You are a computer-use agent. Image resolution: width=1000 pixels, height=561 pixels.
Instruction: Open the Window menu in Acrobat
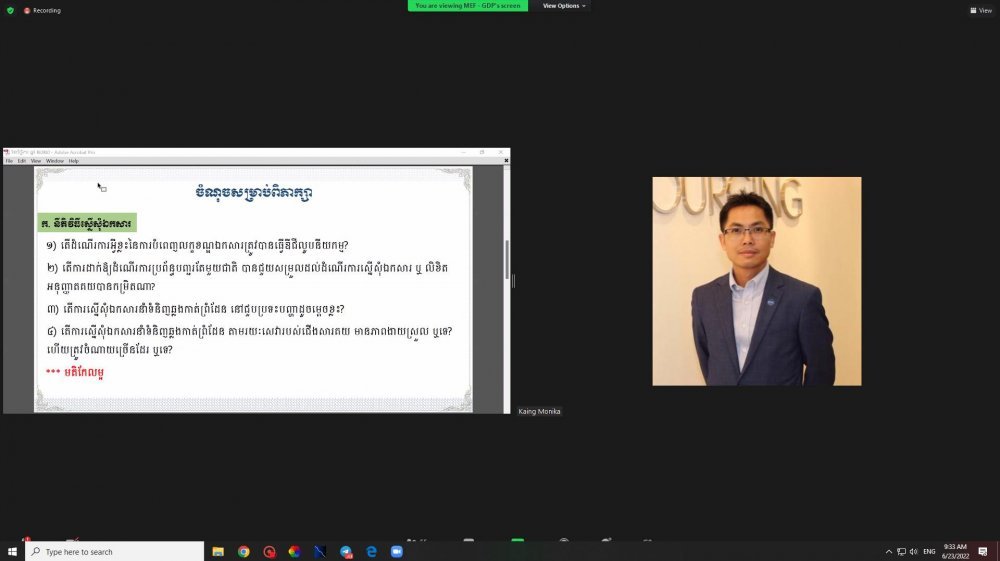(54, 161)
